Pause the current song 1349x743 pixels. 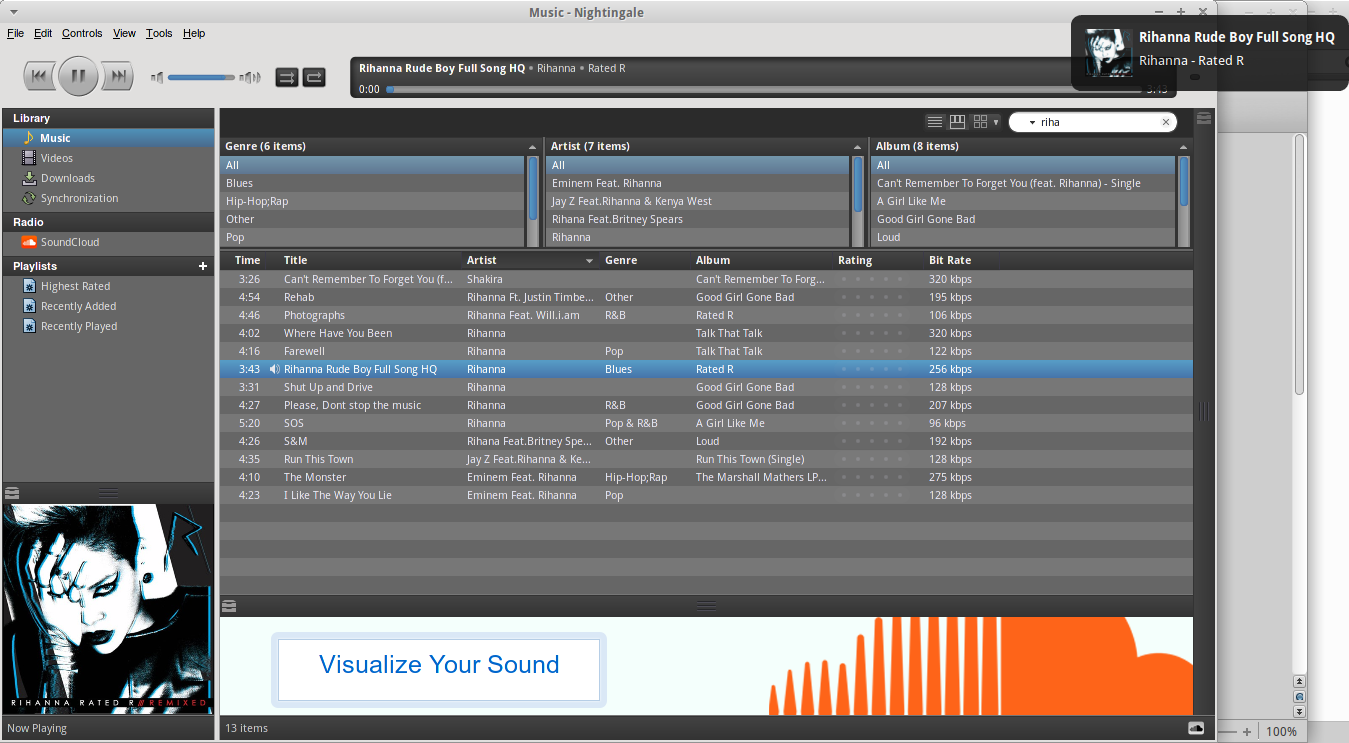point(78,76)
